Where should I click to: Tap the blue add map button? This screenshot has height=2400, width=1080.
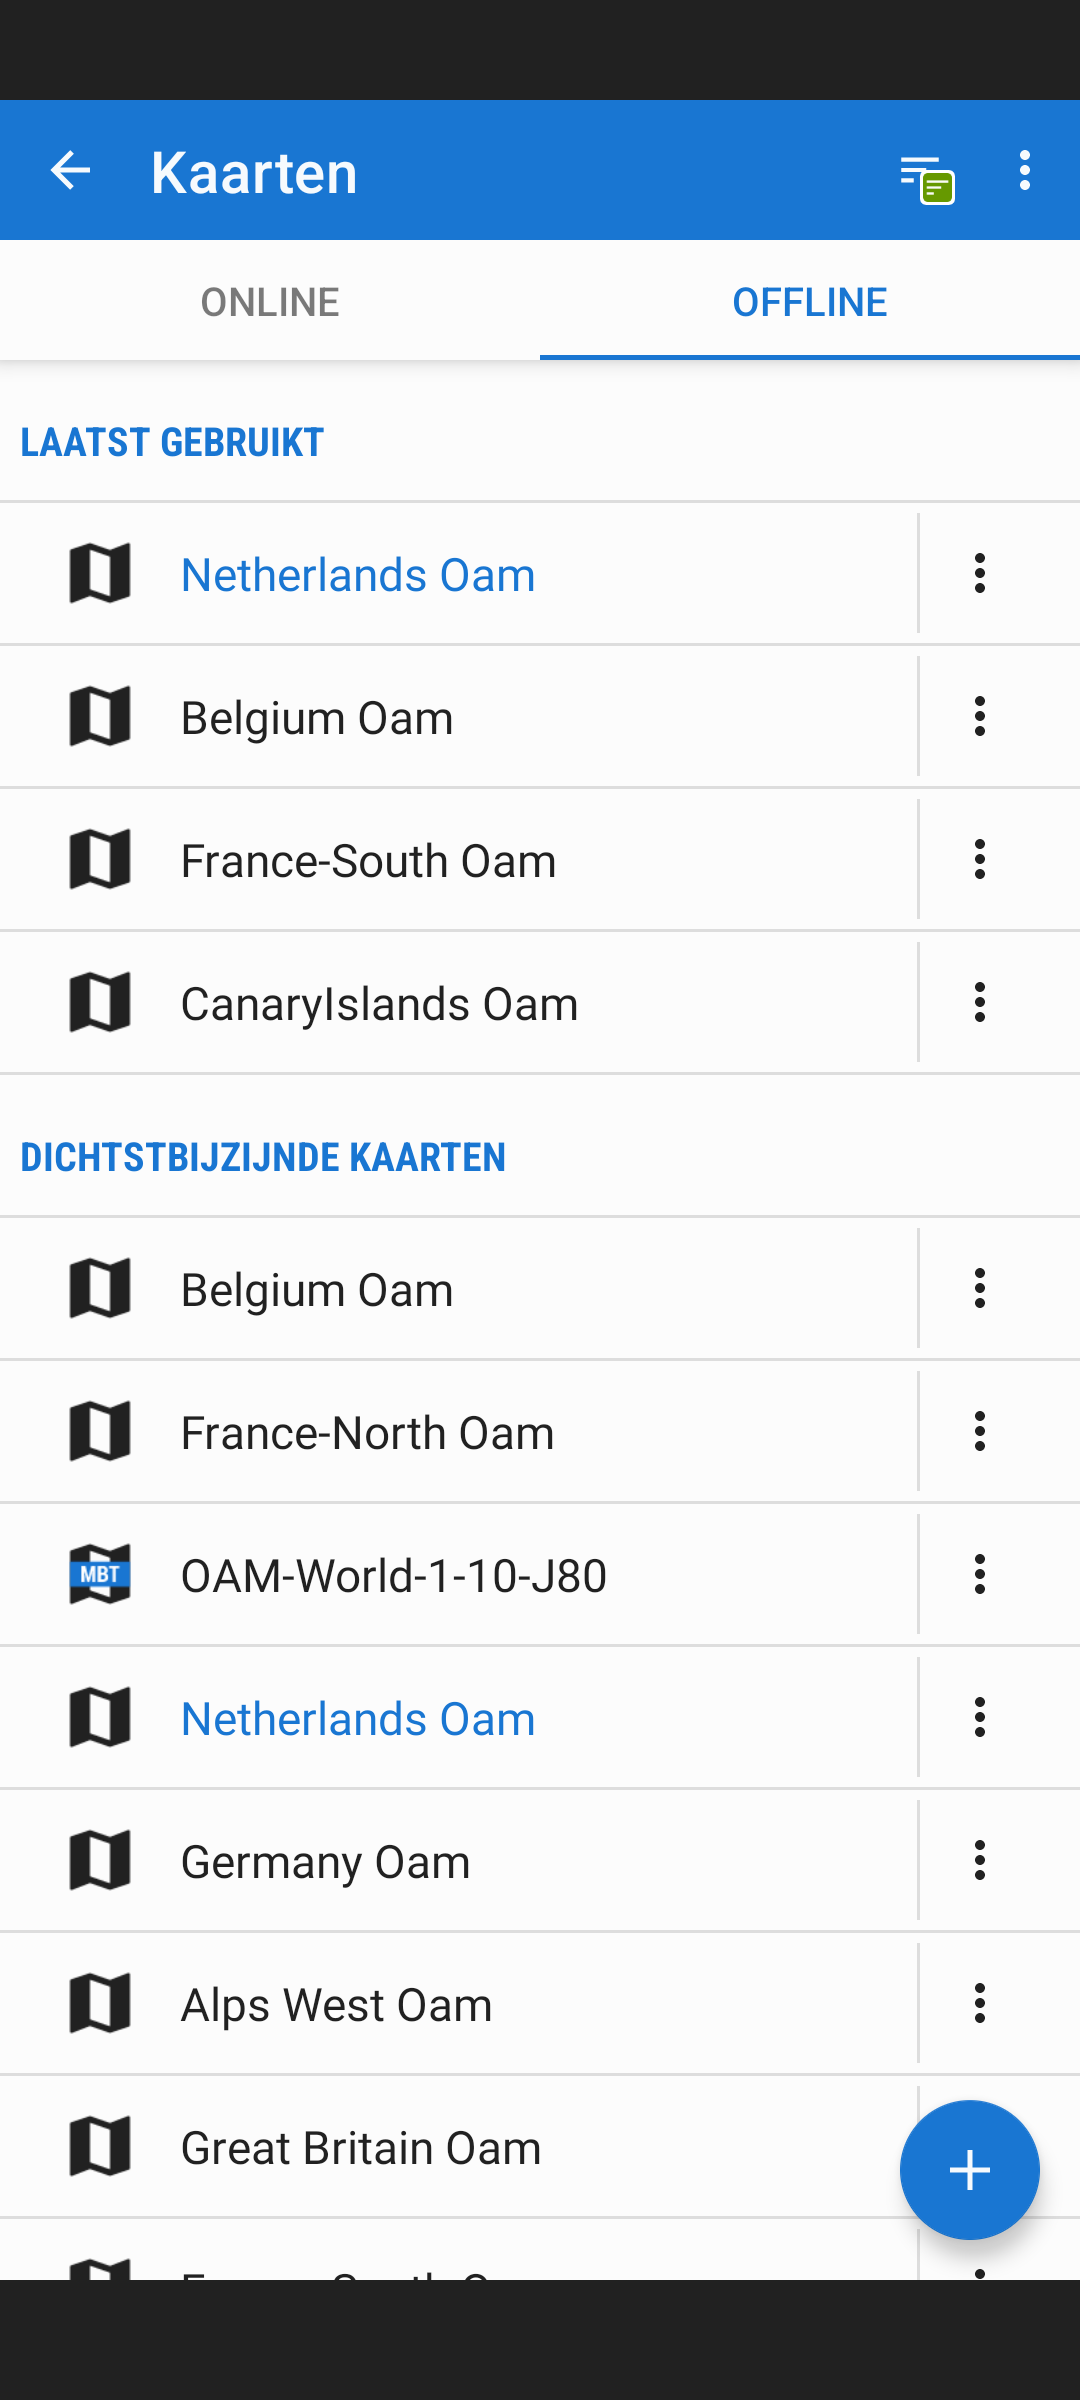tap(969, 2170)
